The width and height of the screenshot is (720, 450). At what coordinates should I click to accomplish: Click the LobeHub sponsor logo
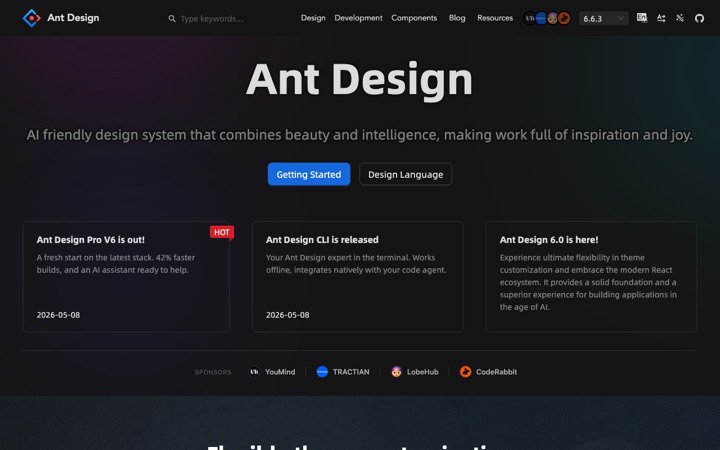click(396, 371)
